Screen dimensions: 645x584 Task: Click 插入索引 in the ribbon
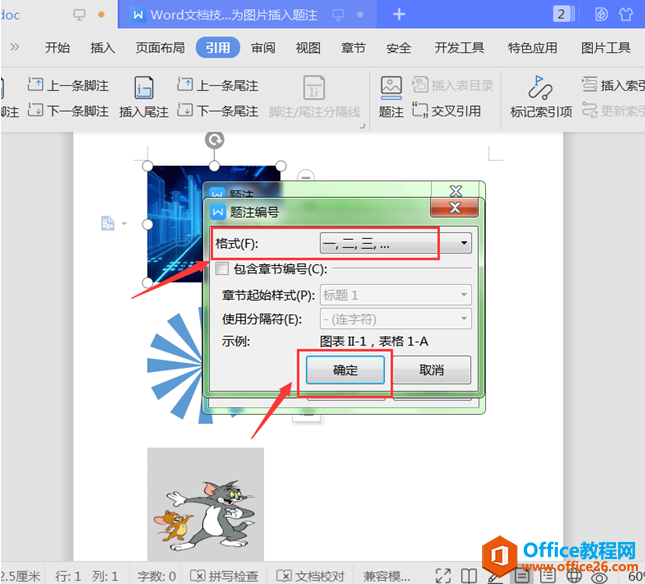click(x=613, y=85)
